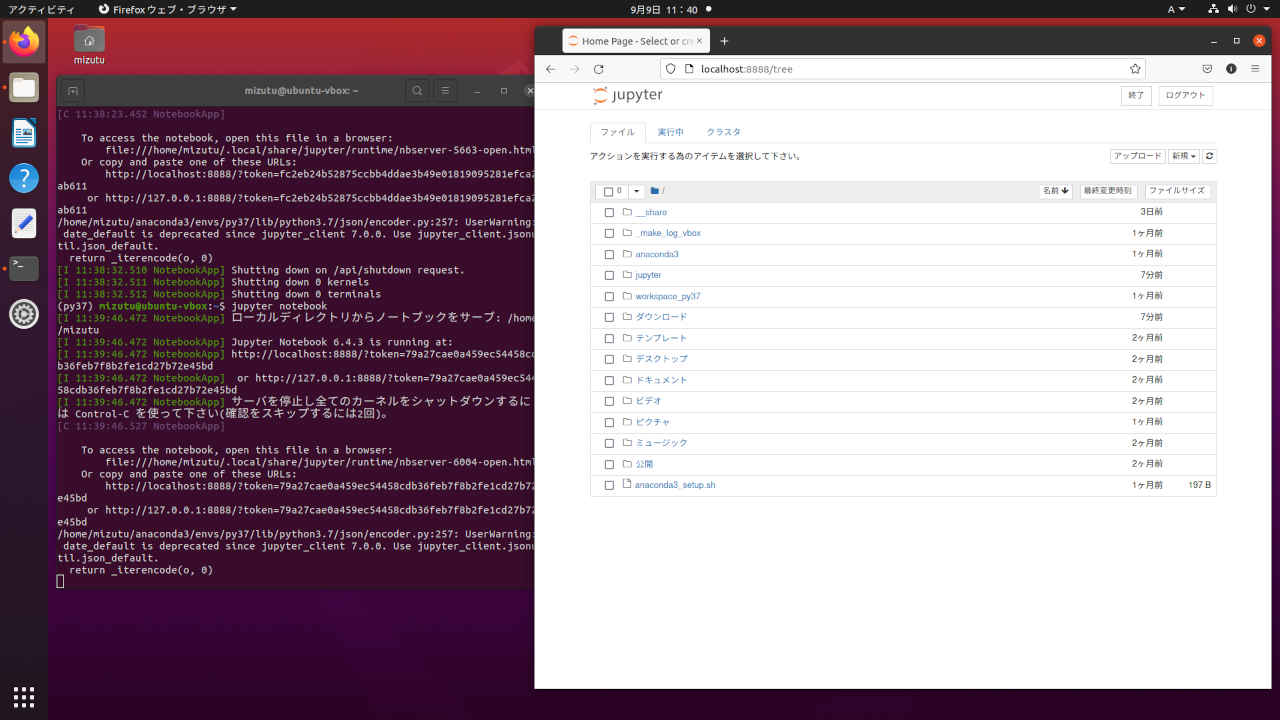Tick the checkbox next to anaconda3 folder
1280x720 pixels.
(609, 254)
